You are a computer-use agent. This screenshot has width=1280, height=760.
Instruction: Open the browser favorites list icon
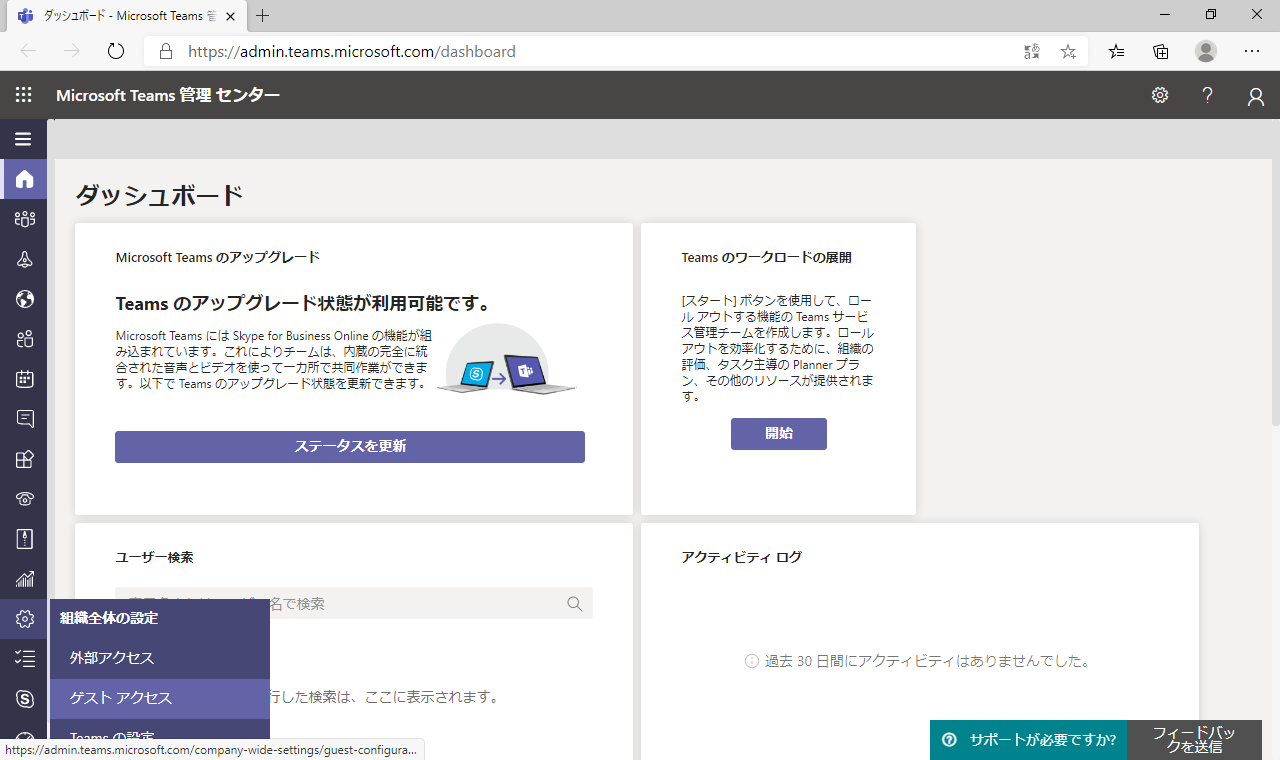1117,51
